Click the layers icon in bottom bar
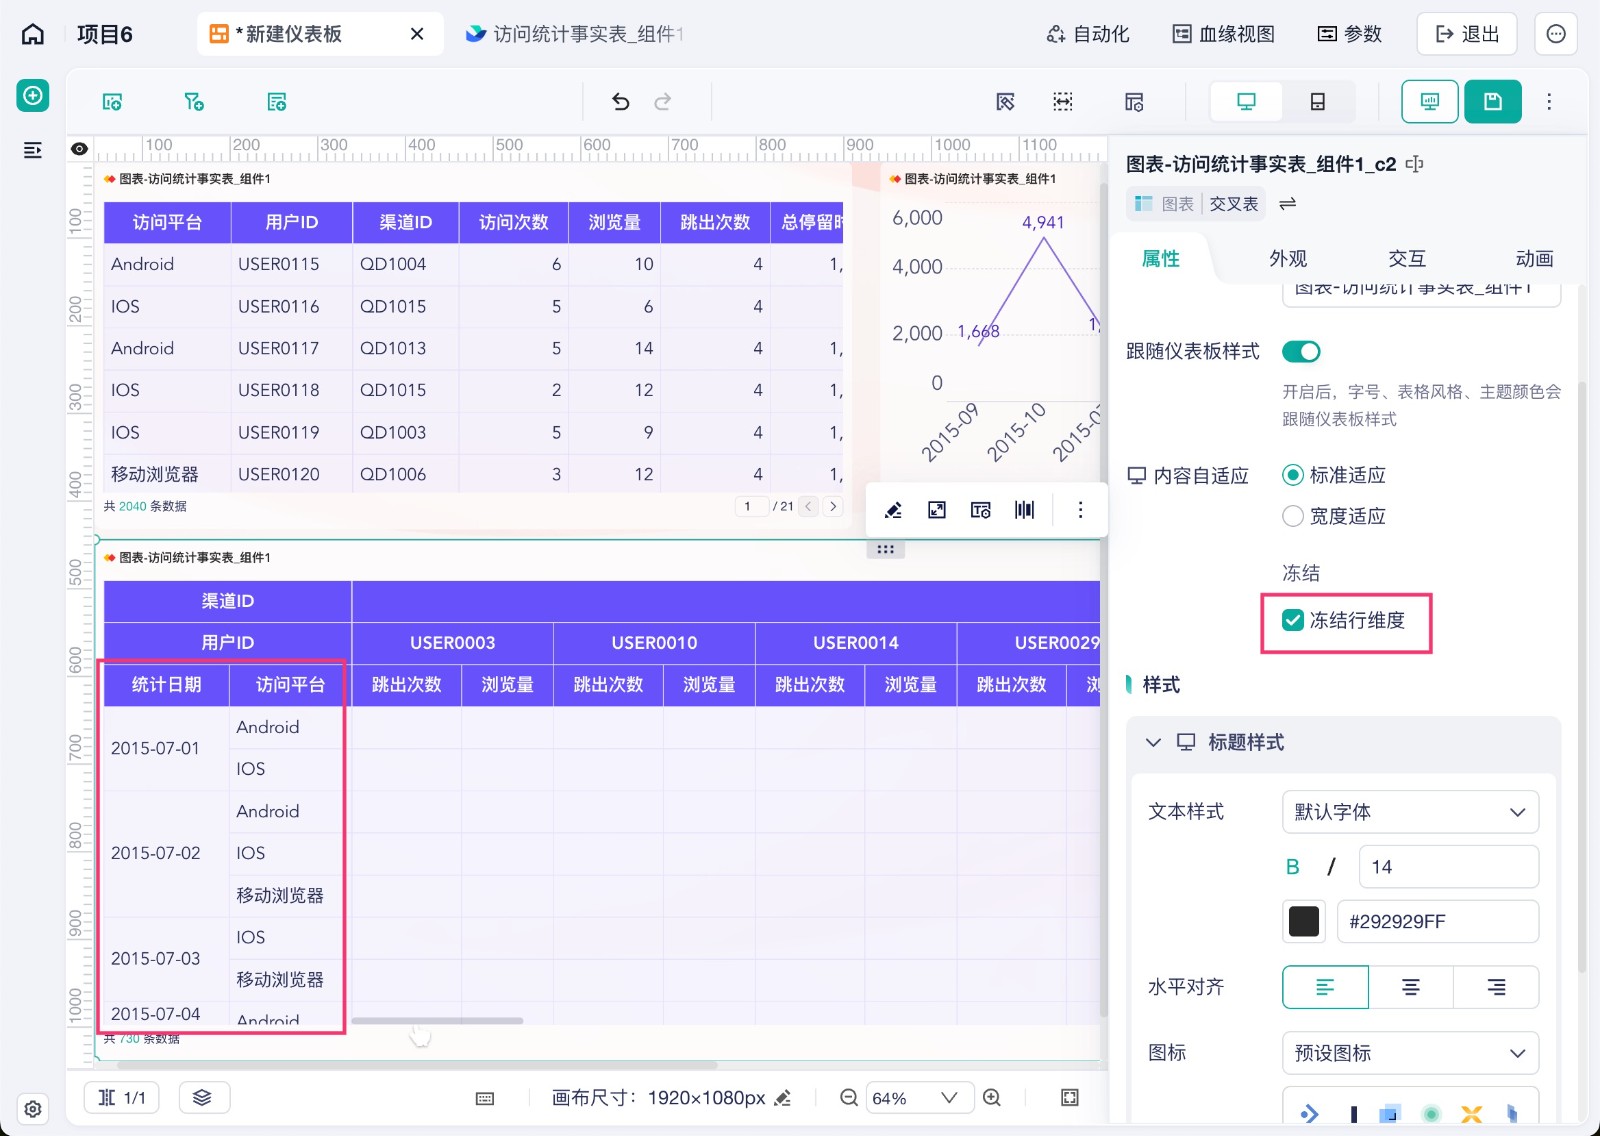The image size is (1600, 1136). coord(203,1097)
